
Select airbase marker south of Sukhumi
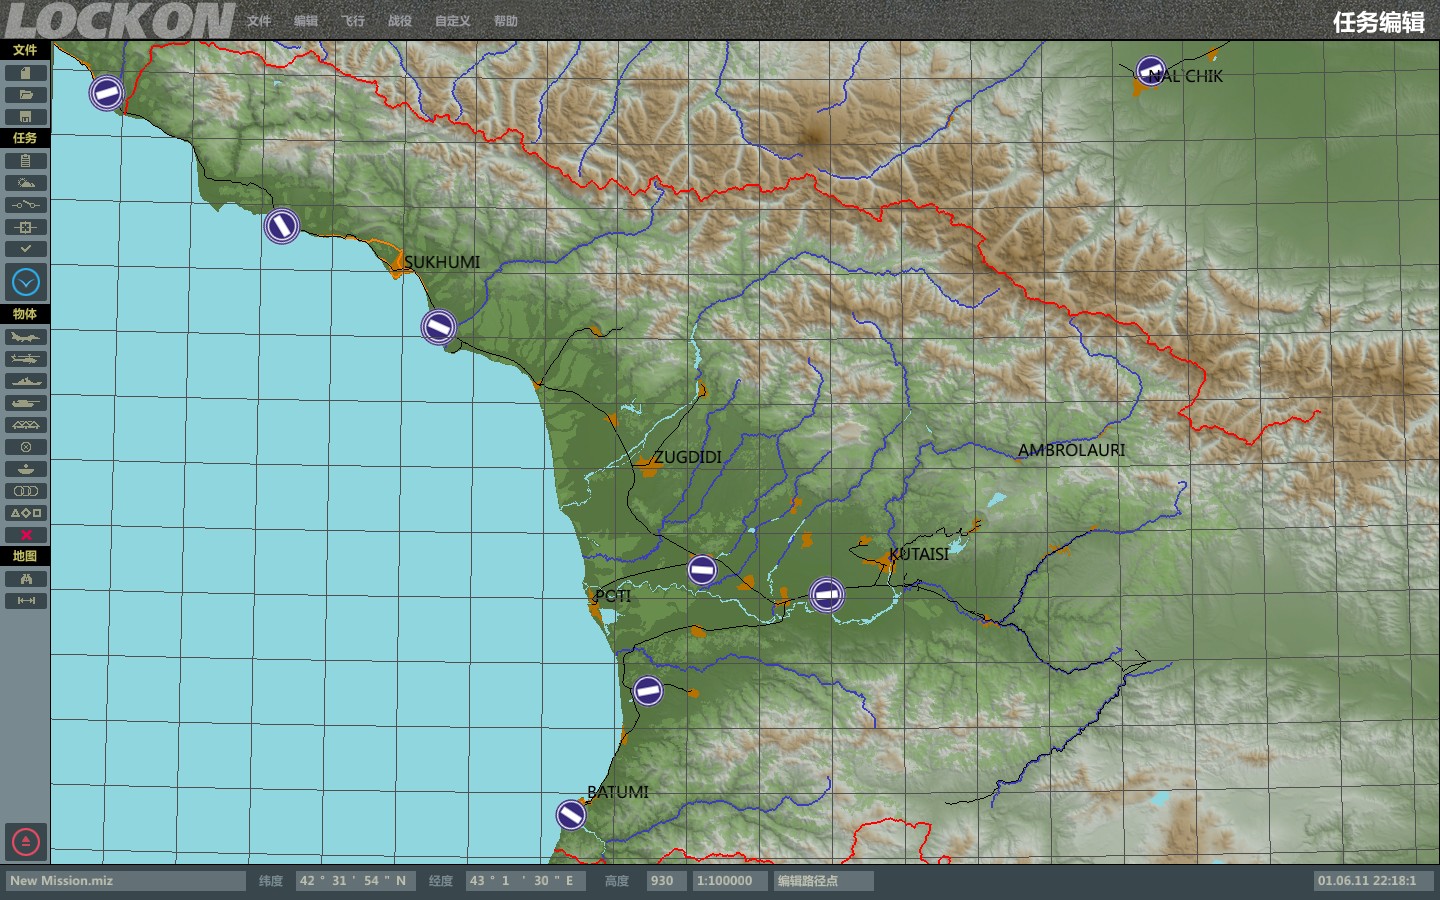[438, 327]
